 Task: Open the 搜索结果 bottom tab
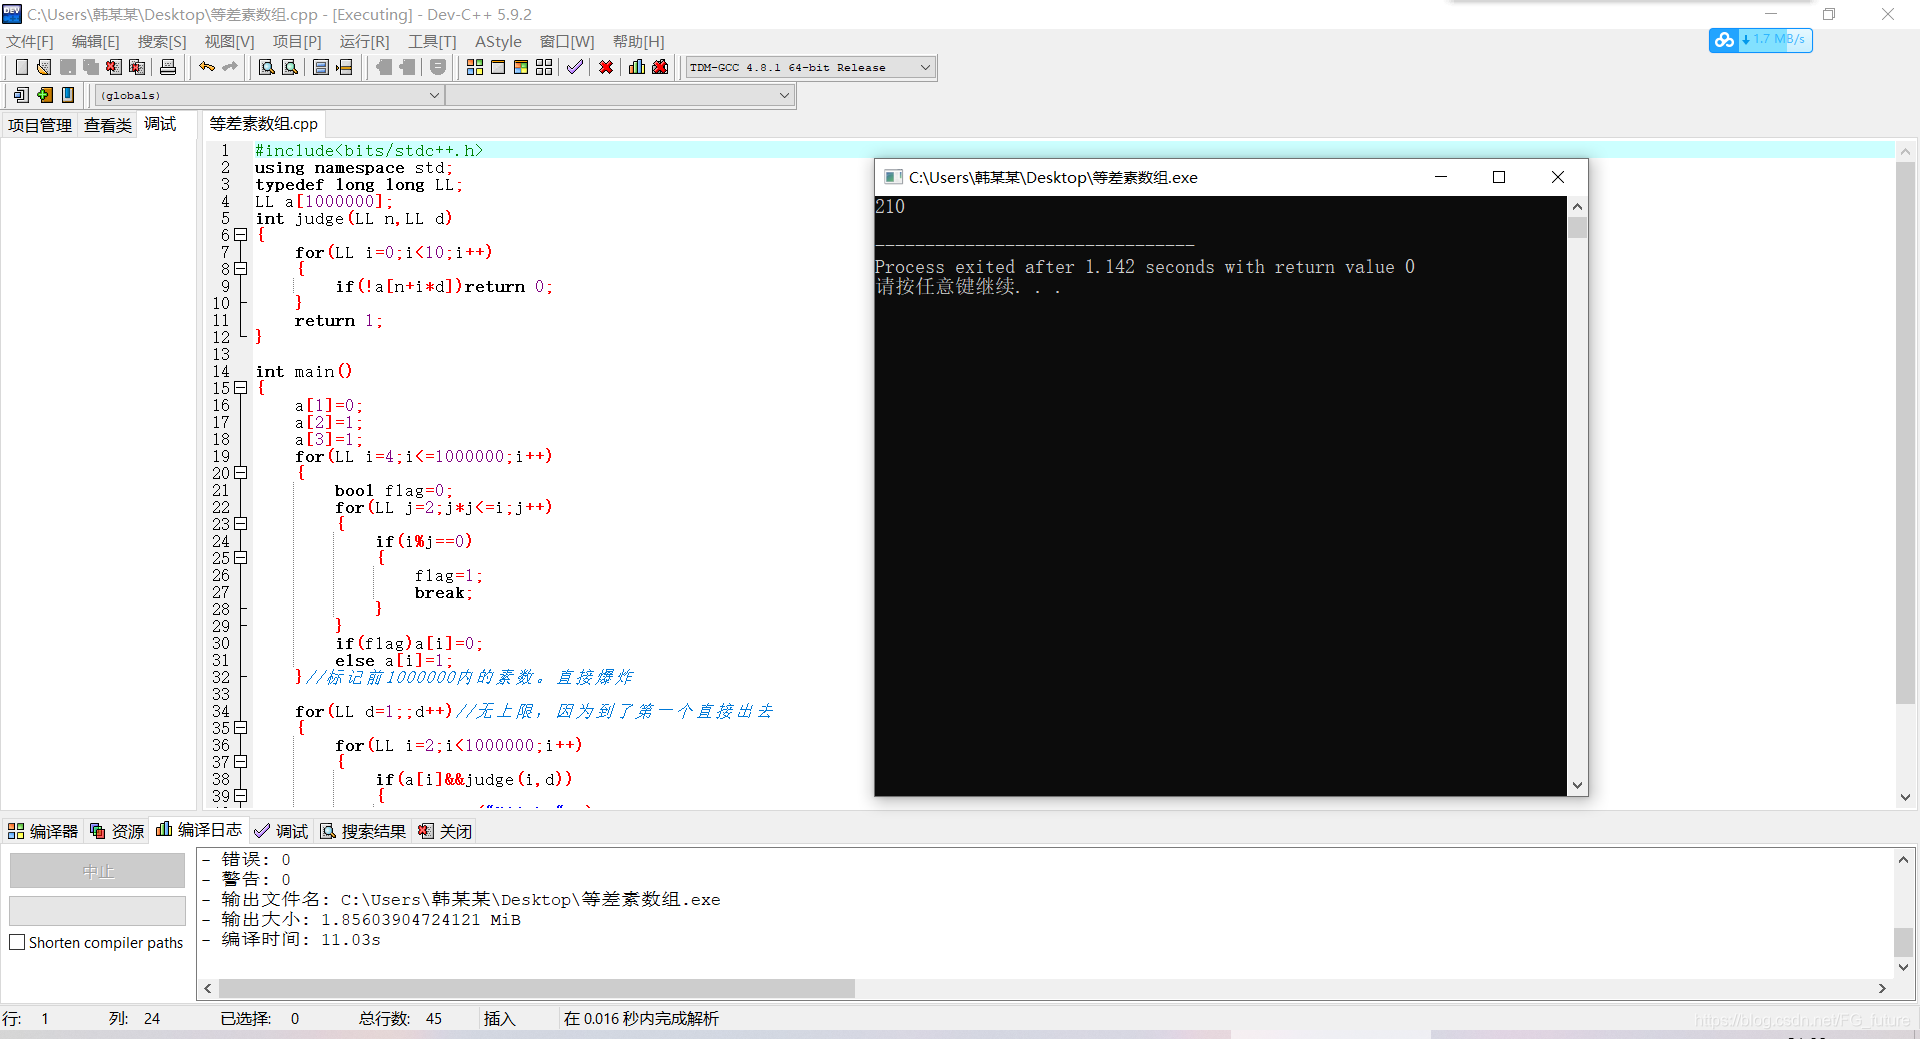(x=363, y=831)
